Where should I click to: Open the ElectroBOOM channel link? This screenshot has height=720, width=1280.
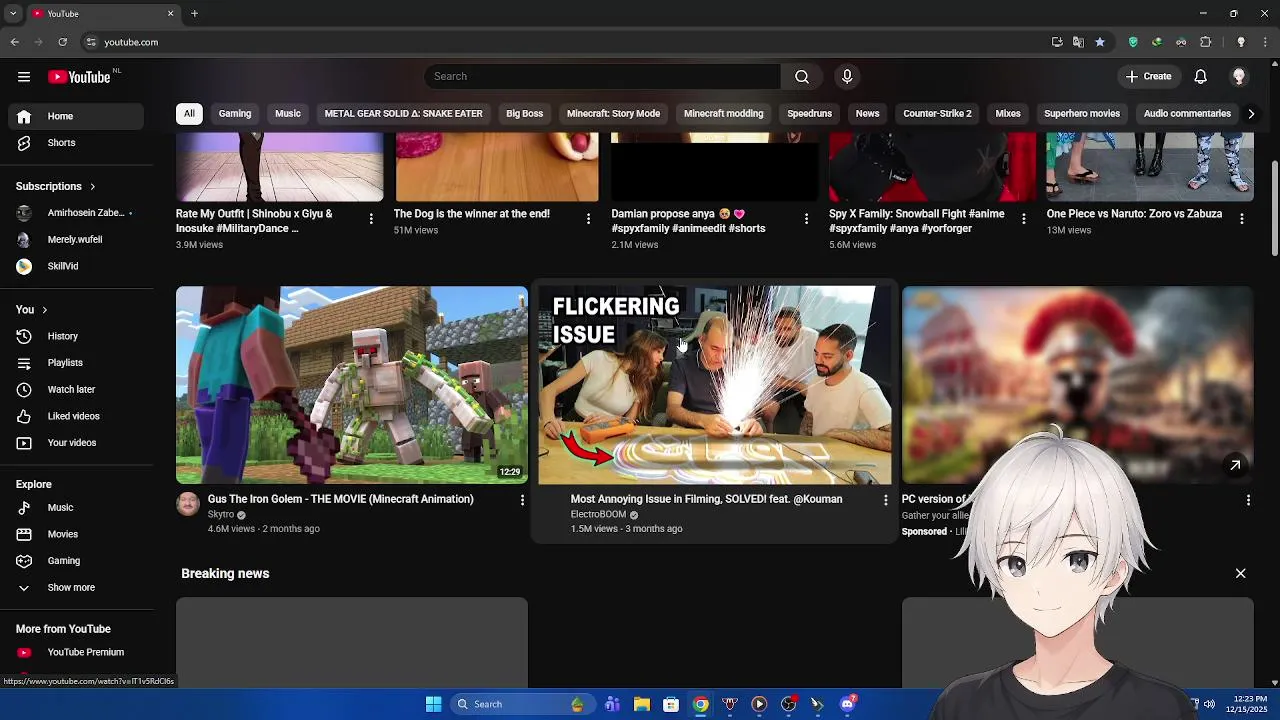click(x=598, y=515)
